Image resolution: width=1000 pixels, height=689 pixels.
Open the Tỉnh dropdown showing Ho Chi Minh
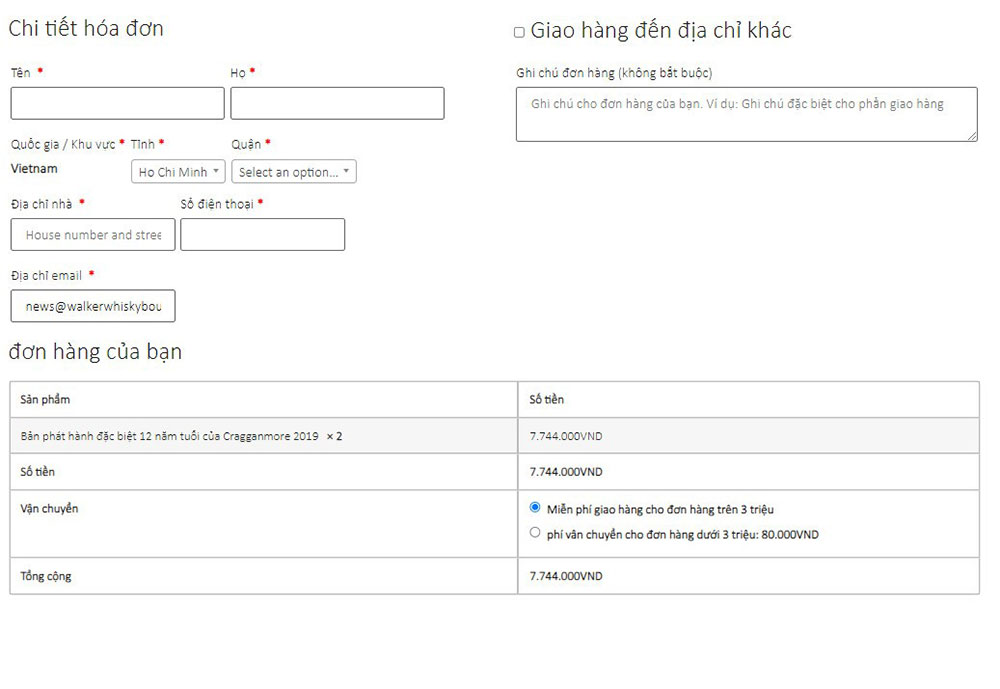(x=178, y=172)
